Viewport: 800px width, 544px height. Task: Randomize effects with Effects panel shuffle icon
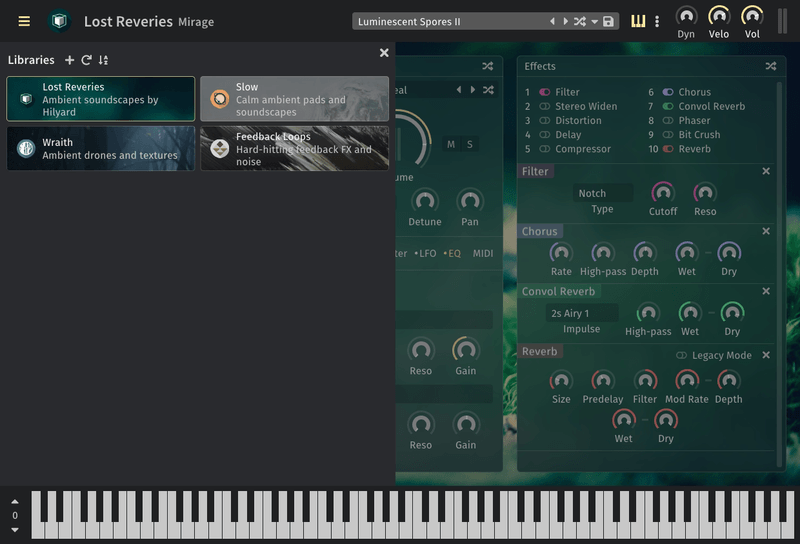770,66
